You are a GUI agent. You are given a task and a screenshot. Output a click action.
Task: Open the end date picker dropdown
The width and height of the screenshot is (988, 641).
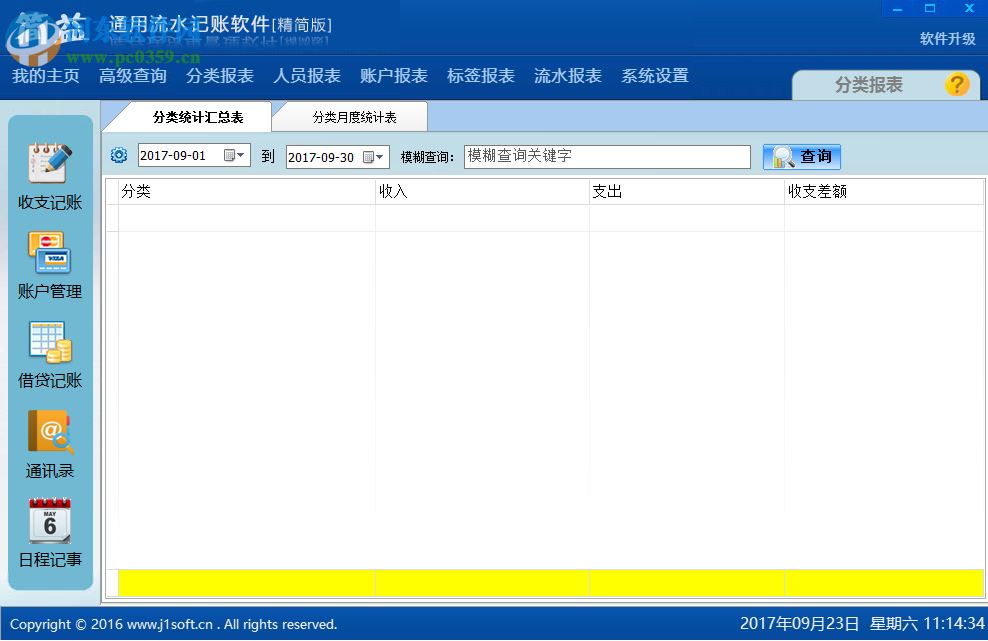[x=381, y=155]
